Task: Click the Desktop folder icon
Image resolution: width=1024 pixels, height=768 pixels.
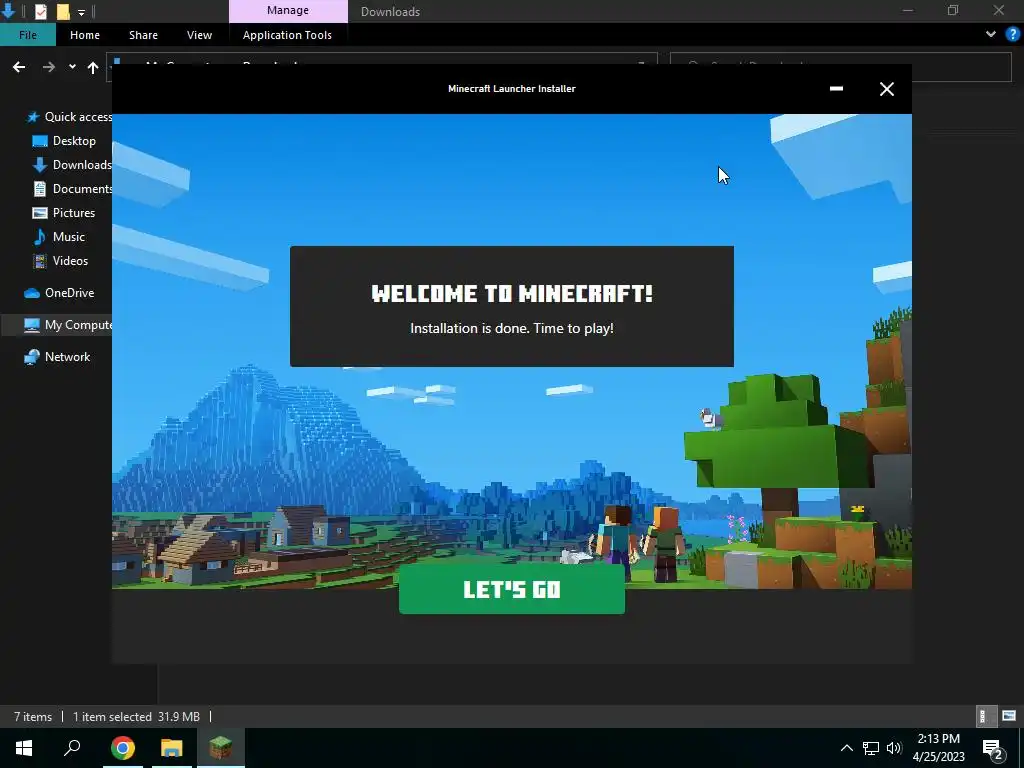Action: point(40,141)
